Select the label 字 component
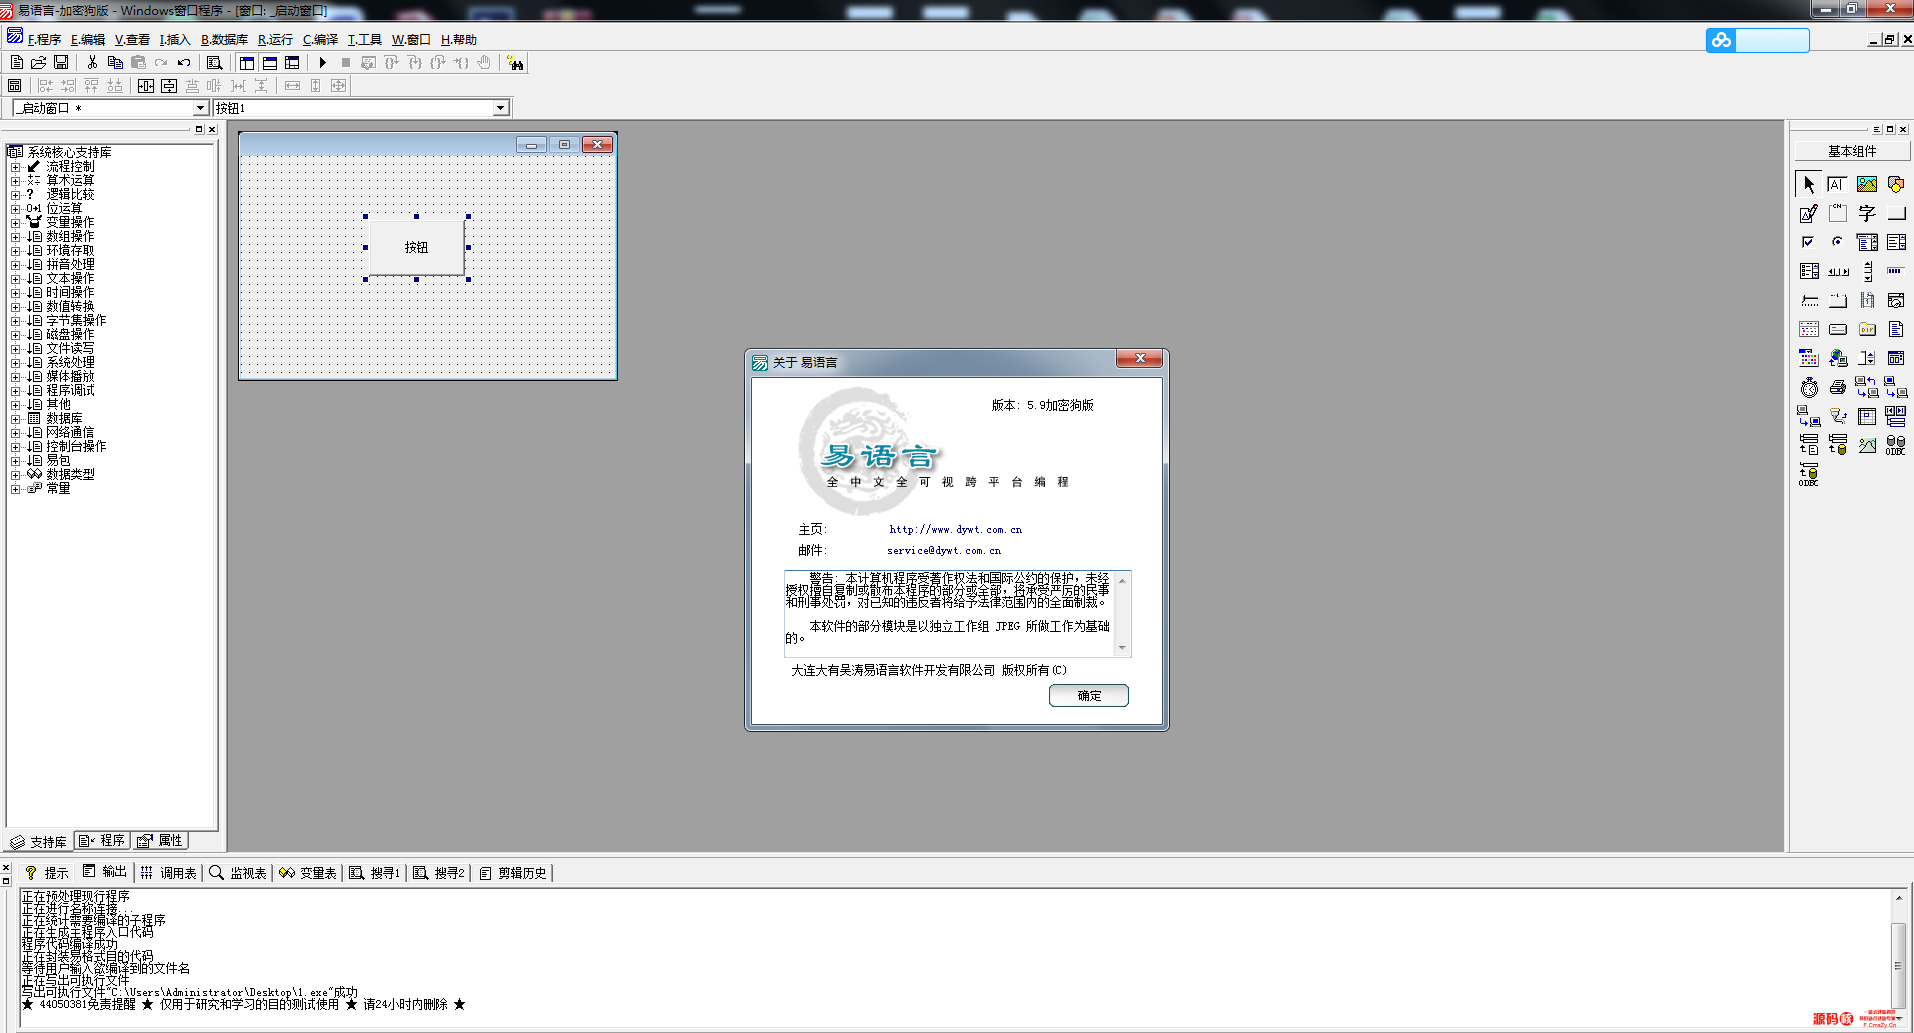Viewport: 1914px width, 1033px height. point(1867,213)
